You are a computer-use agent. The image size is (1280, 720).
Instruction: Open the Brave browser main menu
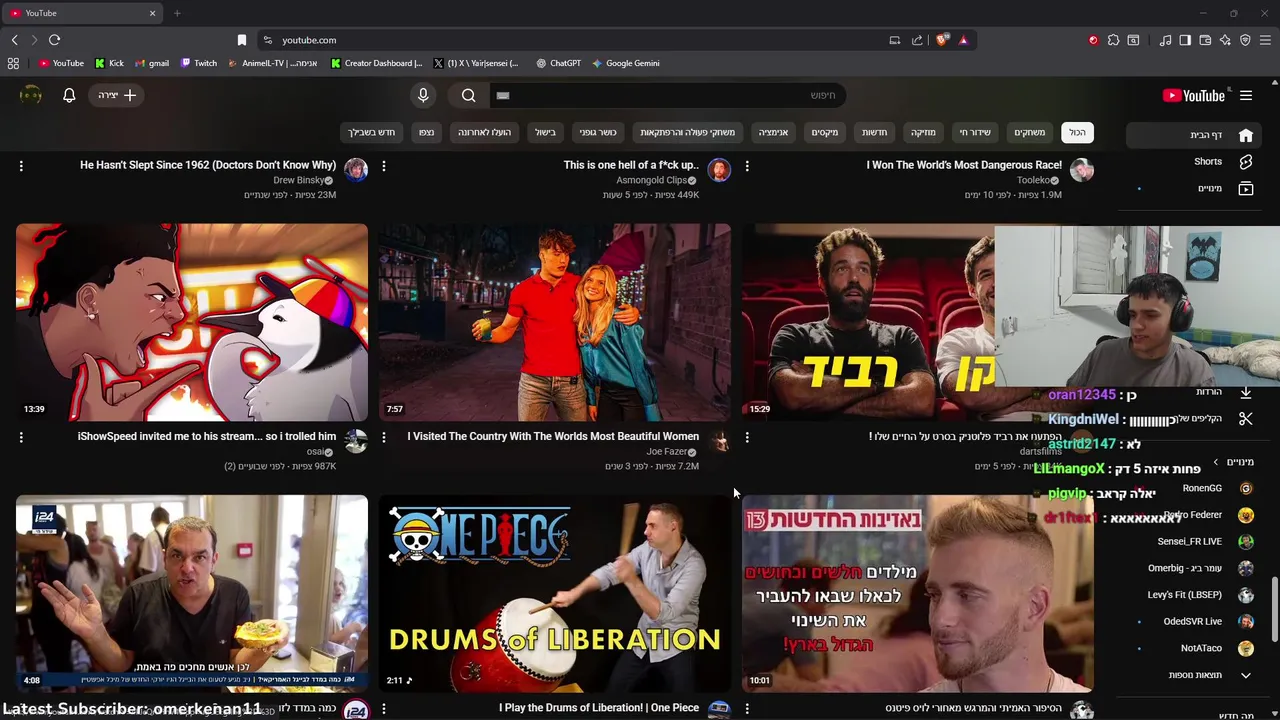click(1266, 40)
